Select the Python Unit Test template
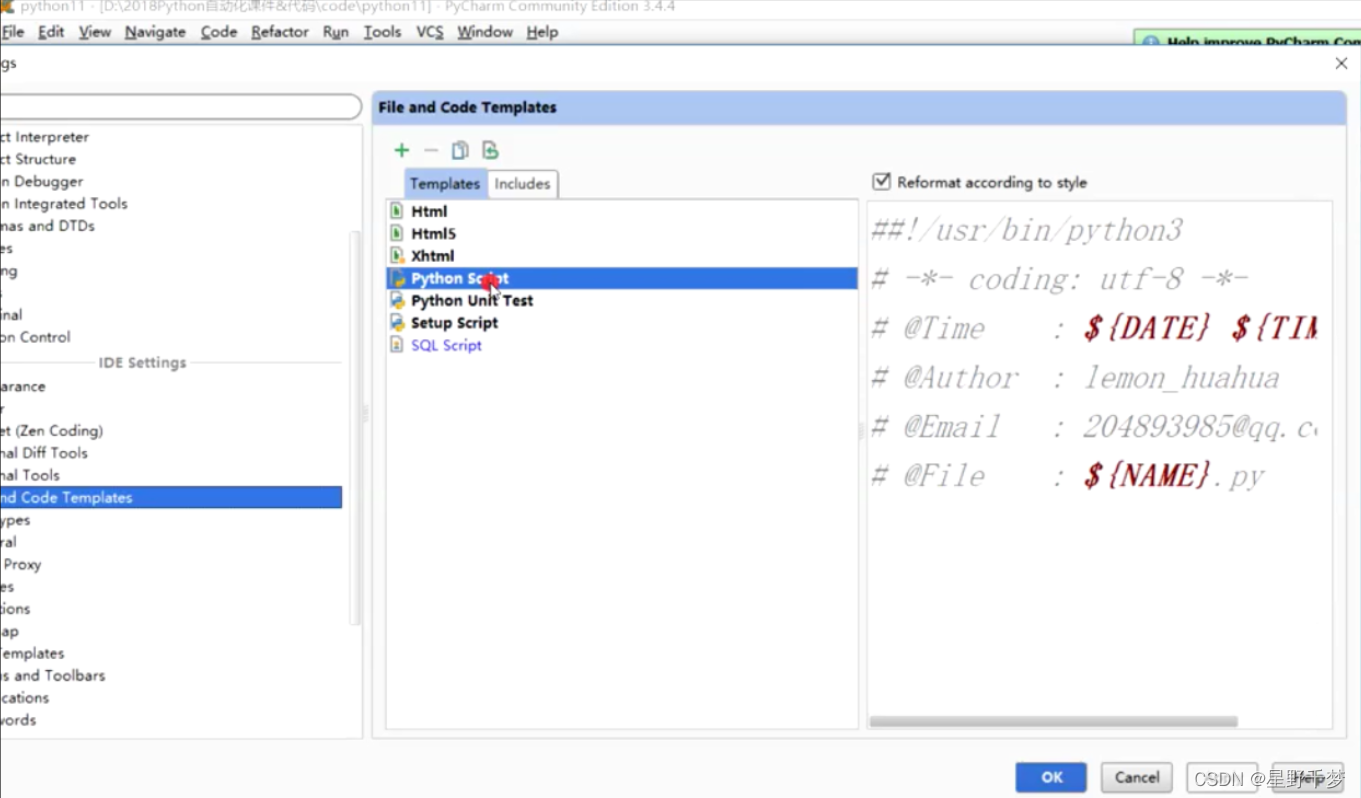Viewport: 1361px width, 798px height. click(x=472, y=300)
